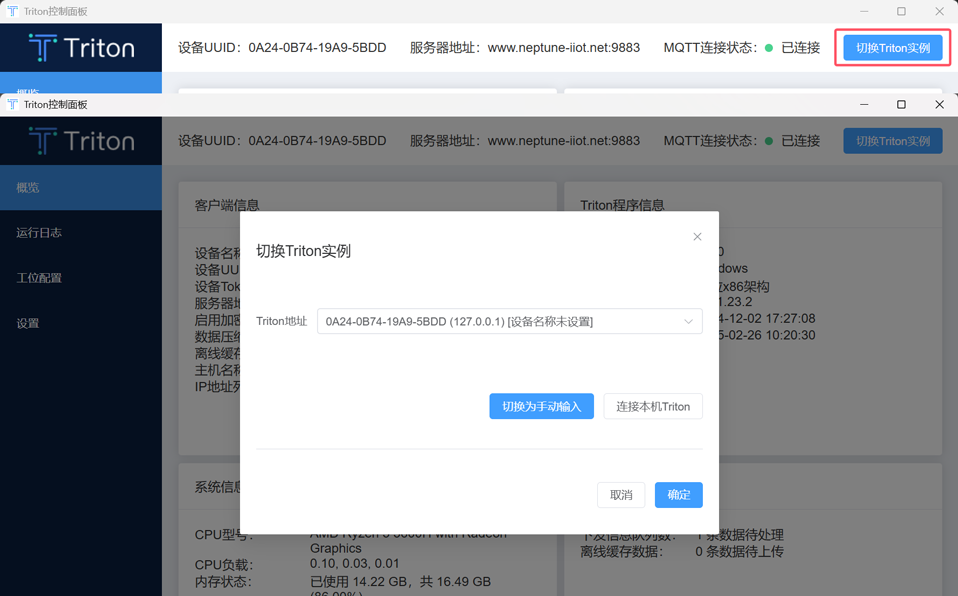The width and height of the screenshot is (958, 596).
Task: Click 0 条数据待上传 text
Action: click(x=739, y=552)
